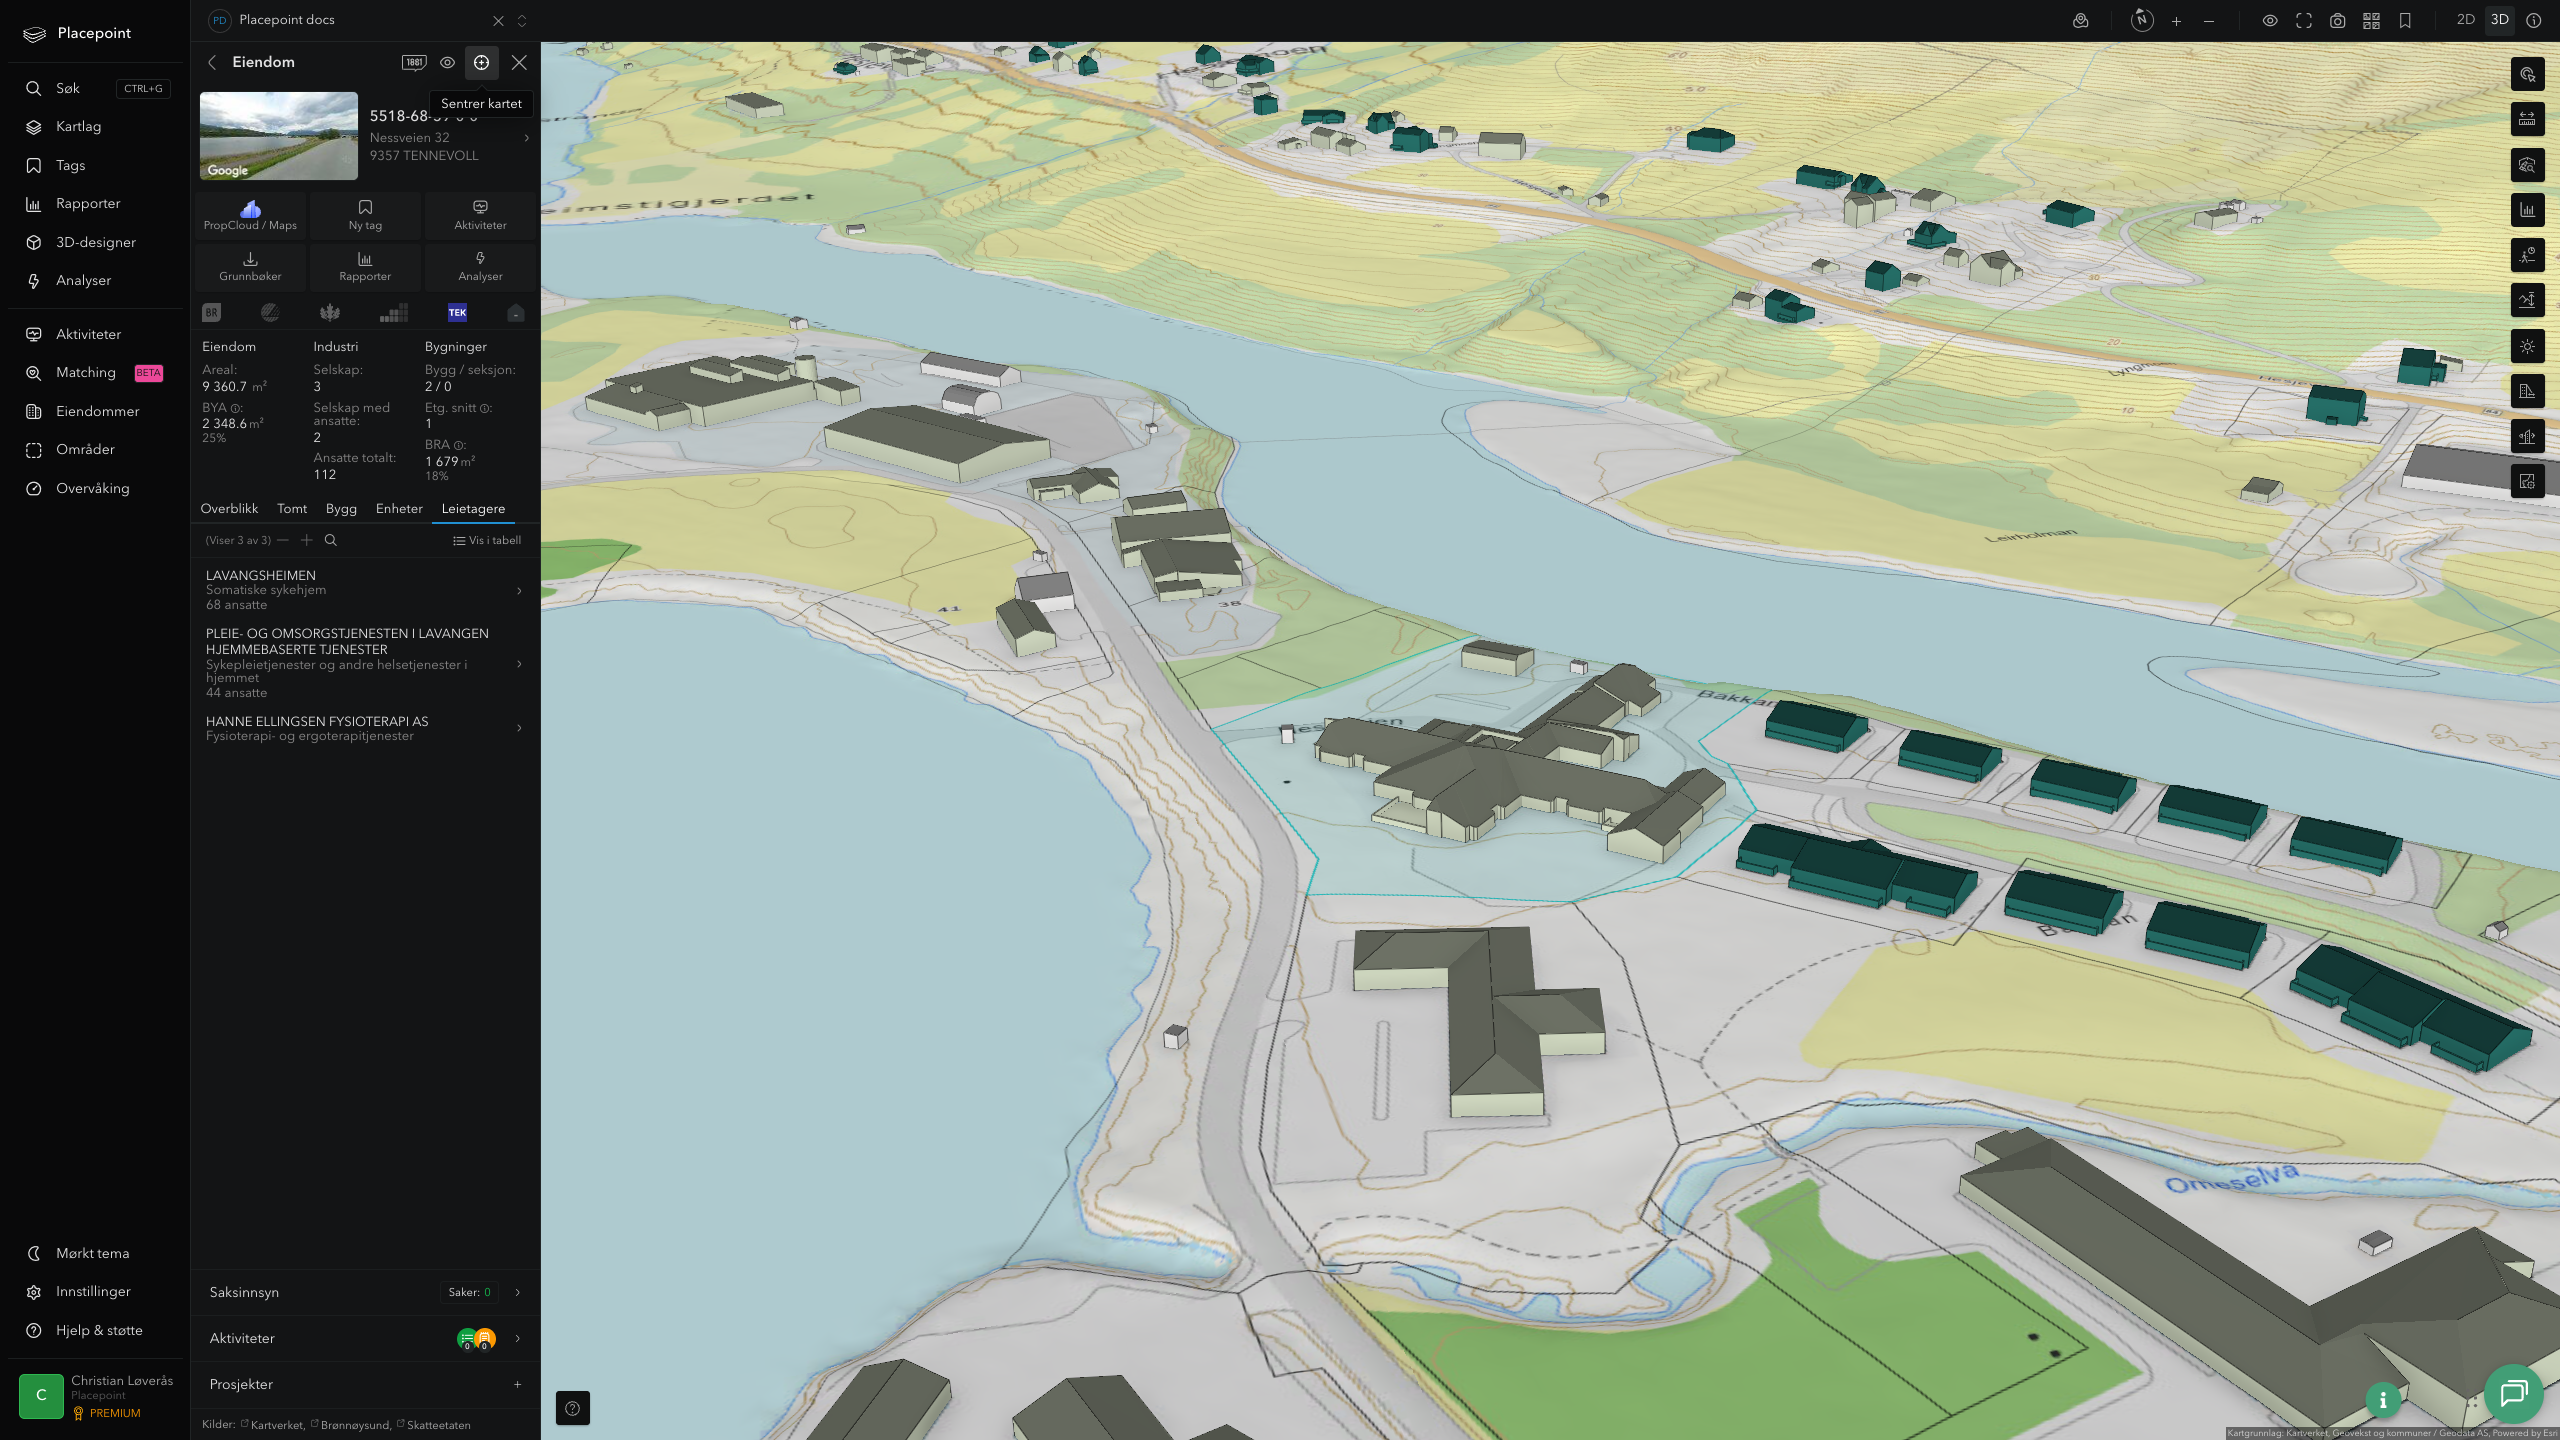
Task: Toggle the Mørkt tema dark theme
Action: [x=94, y=1253]
